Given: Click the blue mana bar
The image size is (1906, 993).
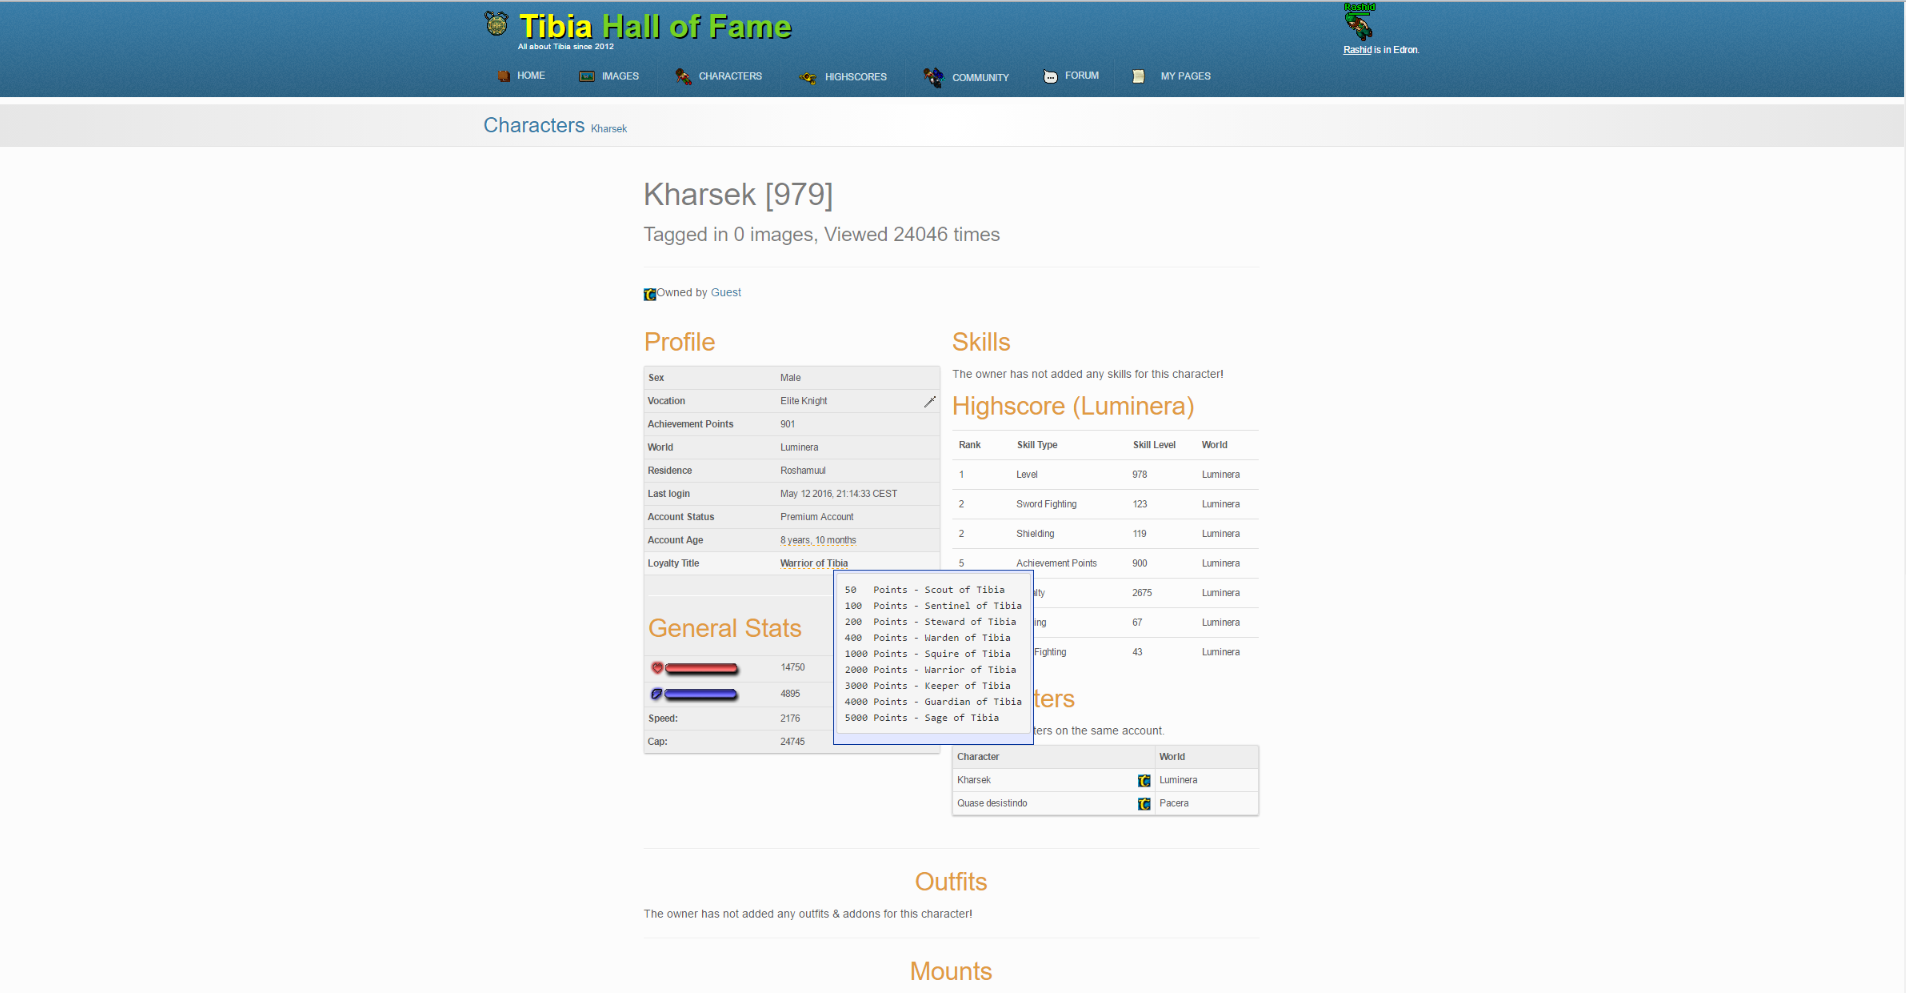Looking at the screenshot, I should tap(701, 694).
